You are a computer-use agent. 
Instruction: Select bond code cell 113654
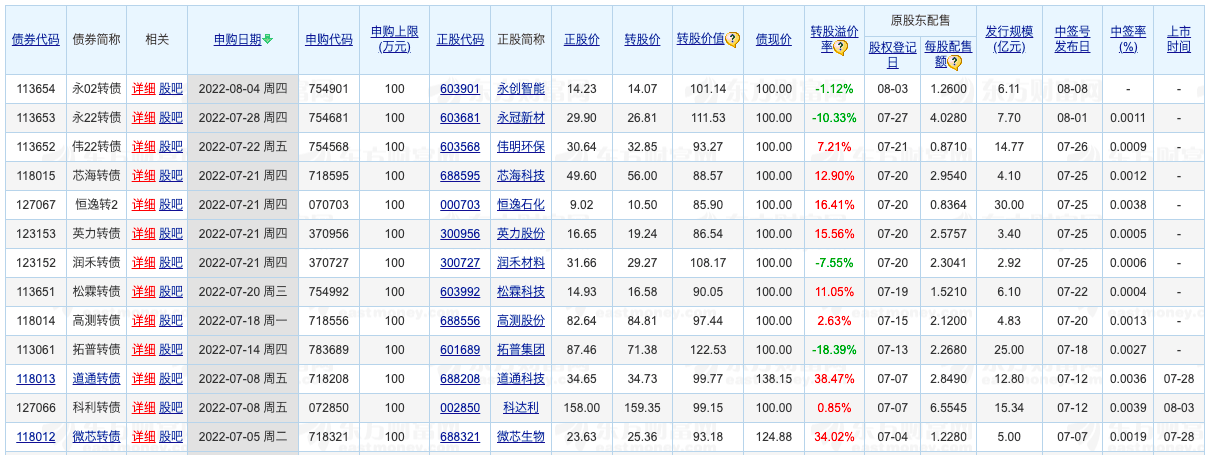click(x=35, y=89)
